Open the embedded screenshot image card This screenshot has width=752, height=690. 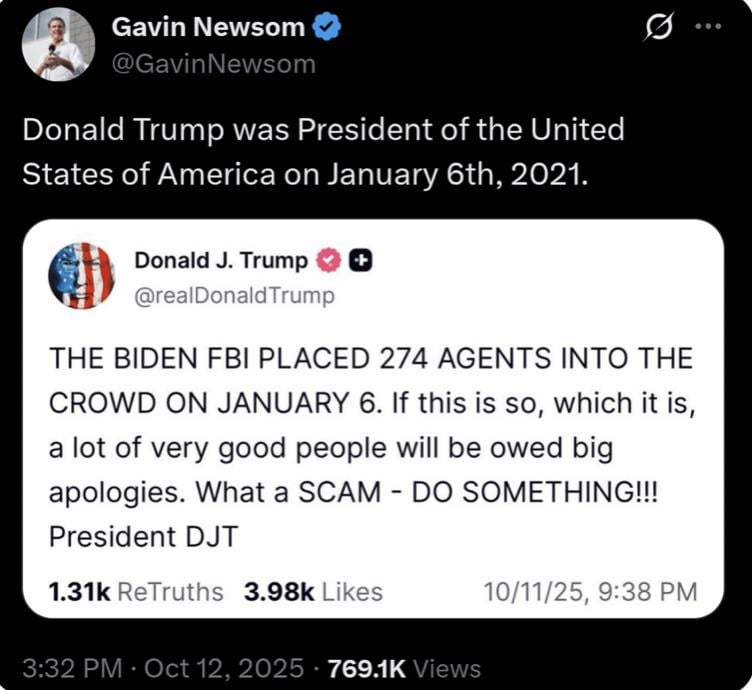coord(373,419)
